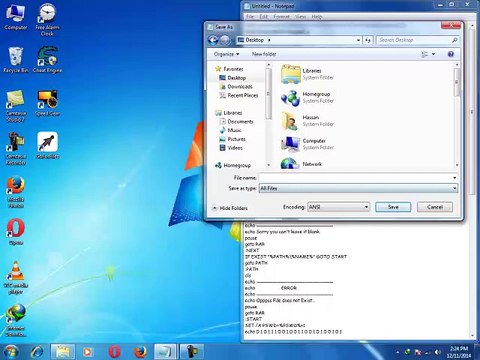Select Internet Download Manager desktop shortcut
The height and width of the screenshot is (360, 480).
(x=15, y=320)
